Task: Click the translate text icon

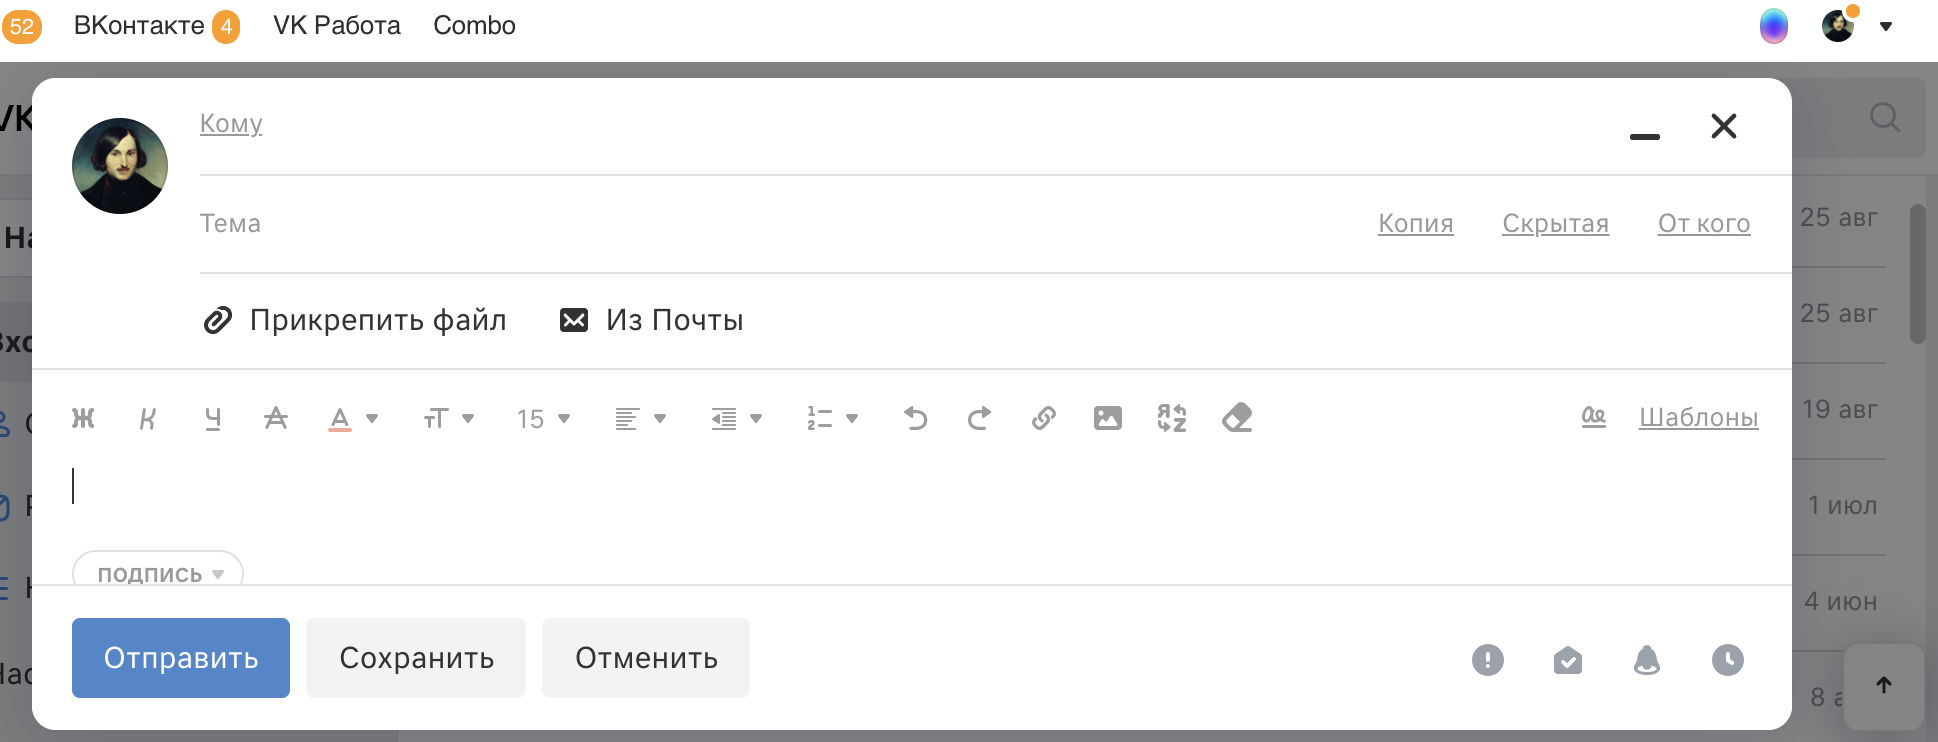Action: coord(1171,418)
